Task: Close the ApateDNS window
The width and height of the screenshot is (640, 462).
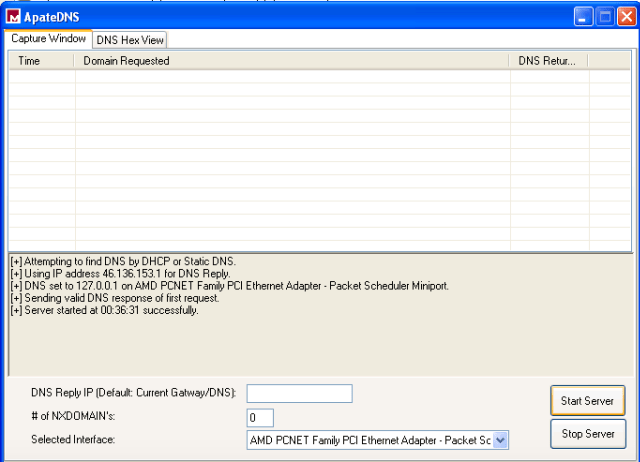Action: [x=627, y=17]
